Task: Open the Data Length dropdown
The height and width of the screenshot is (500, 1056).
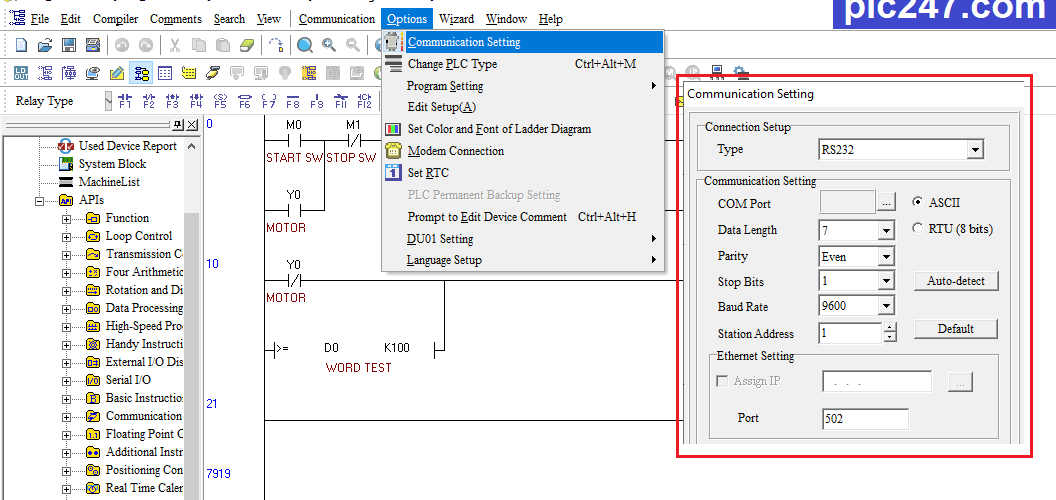Action: [x=886, y=231]
